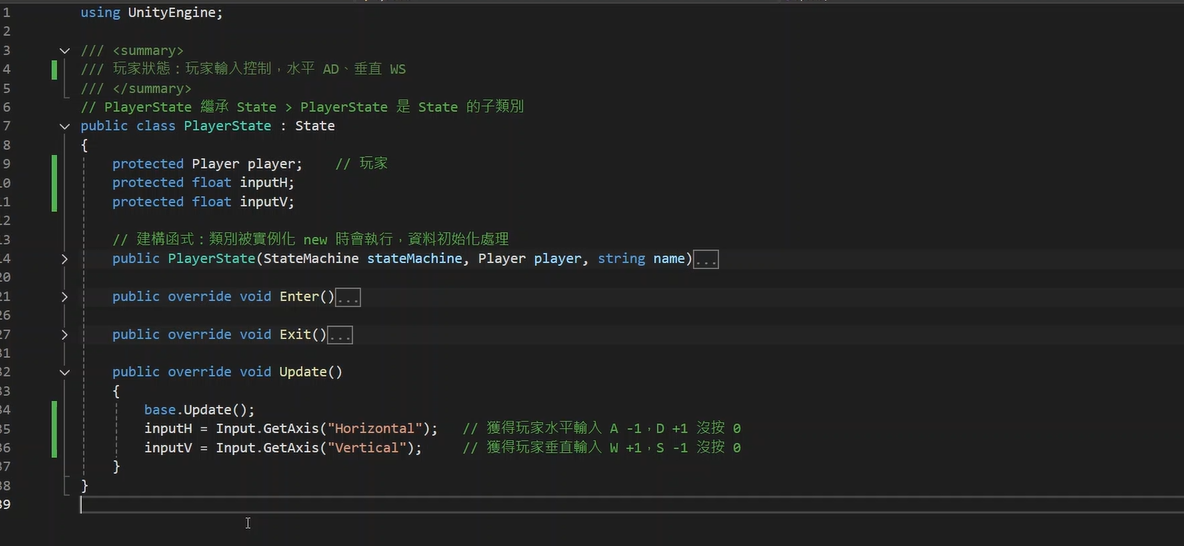Collapse the PlayerState class fold arrow

65,126
